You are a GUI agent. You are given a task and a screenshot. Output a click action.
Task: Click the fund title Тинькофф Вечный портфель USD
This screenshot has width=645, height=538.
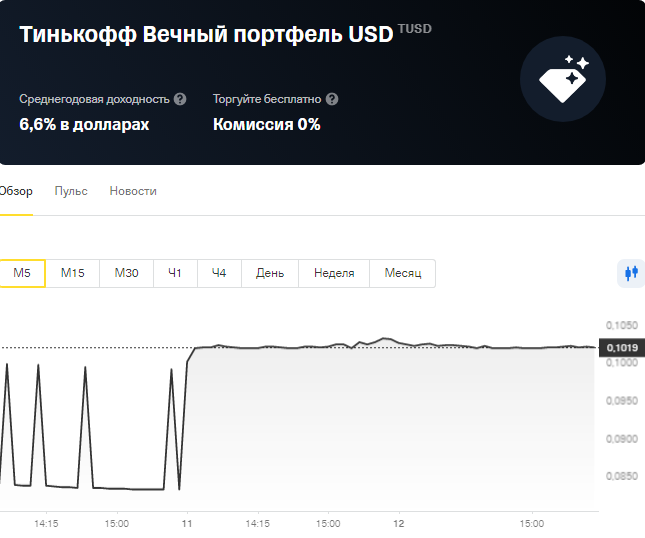206,34
